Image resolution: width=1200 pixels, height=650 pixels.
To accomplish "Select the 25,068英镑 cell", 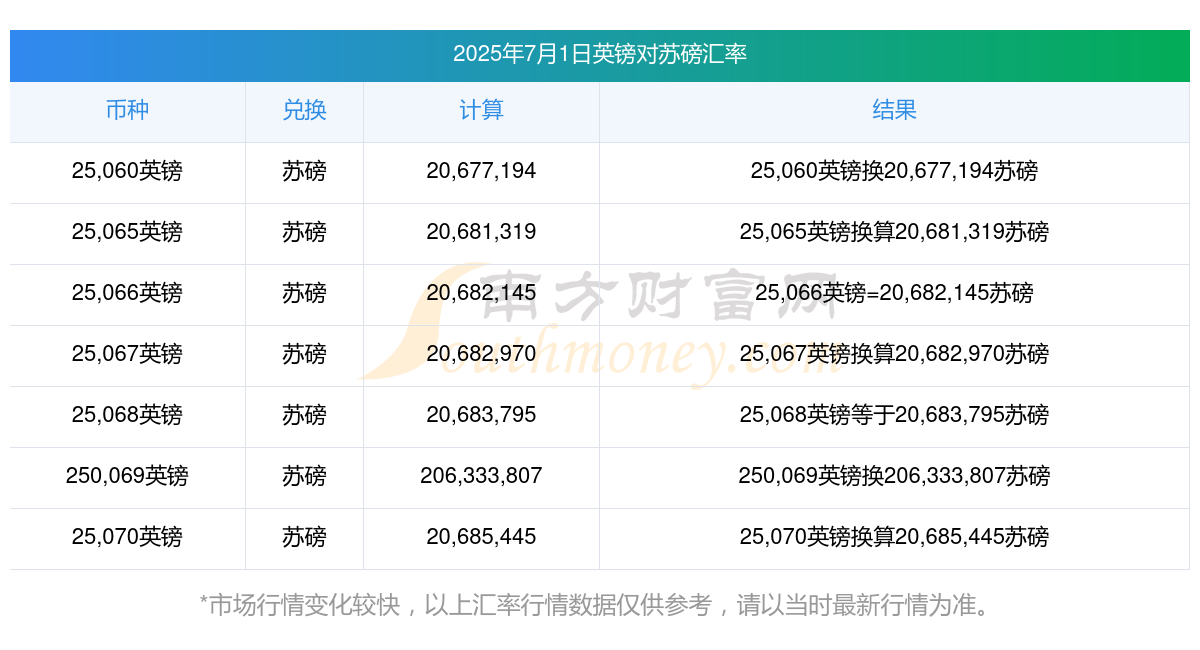I will [127, 415].
